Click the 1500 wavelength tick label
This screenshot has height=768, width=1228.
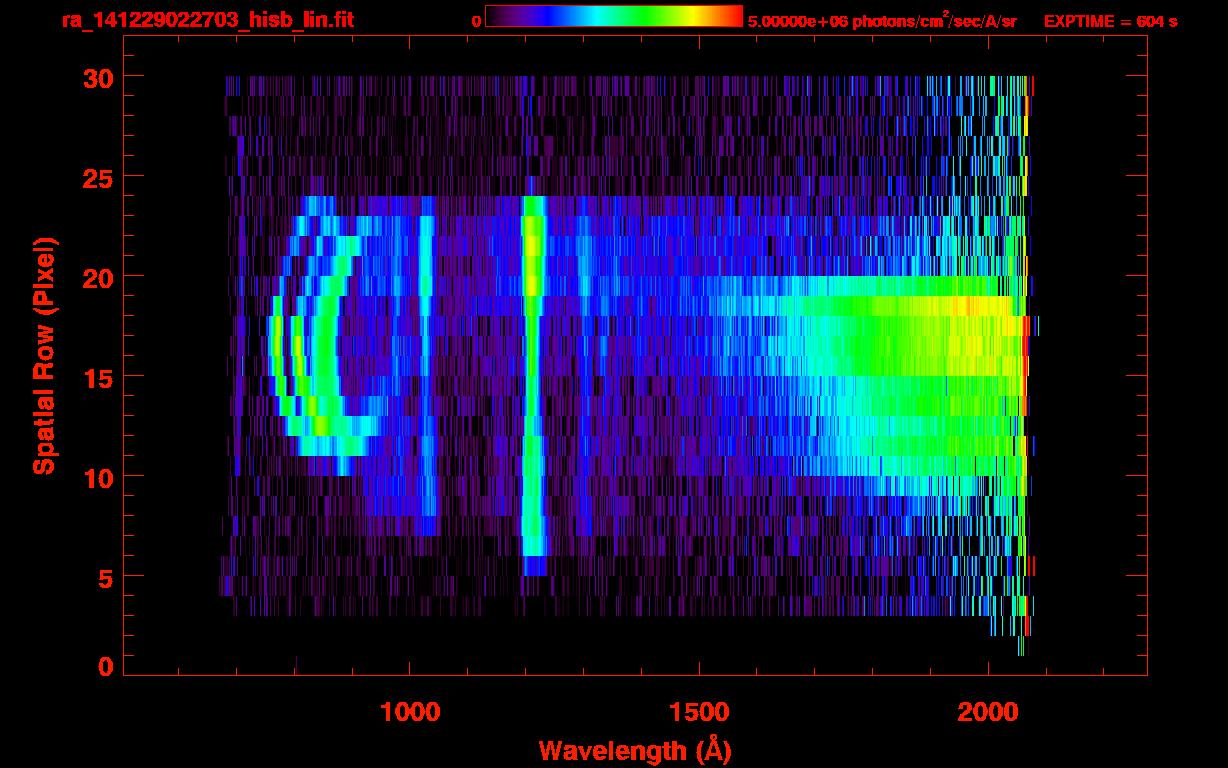tap(699, 711)
